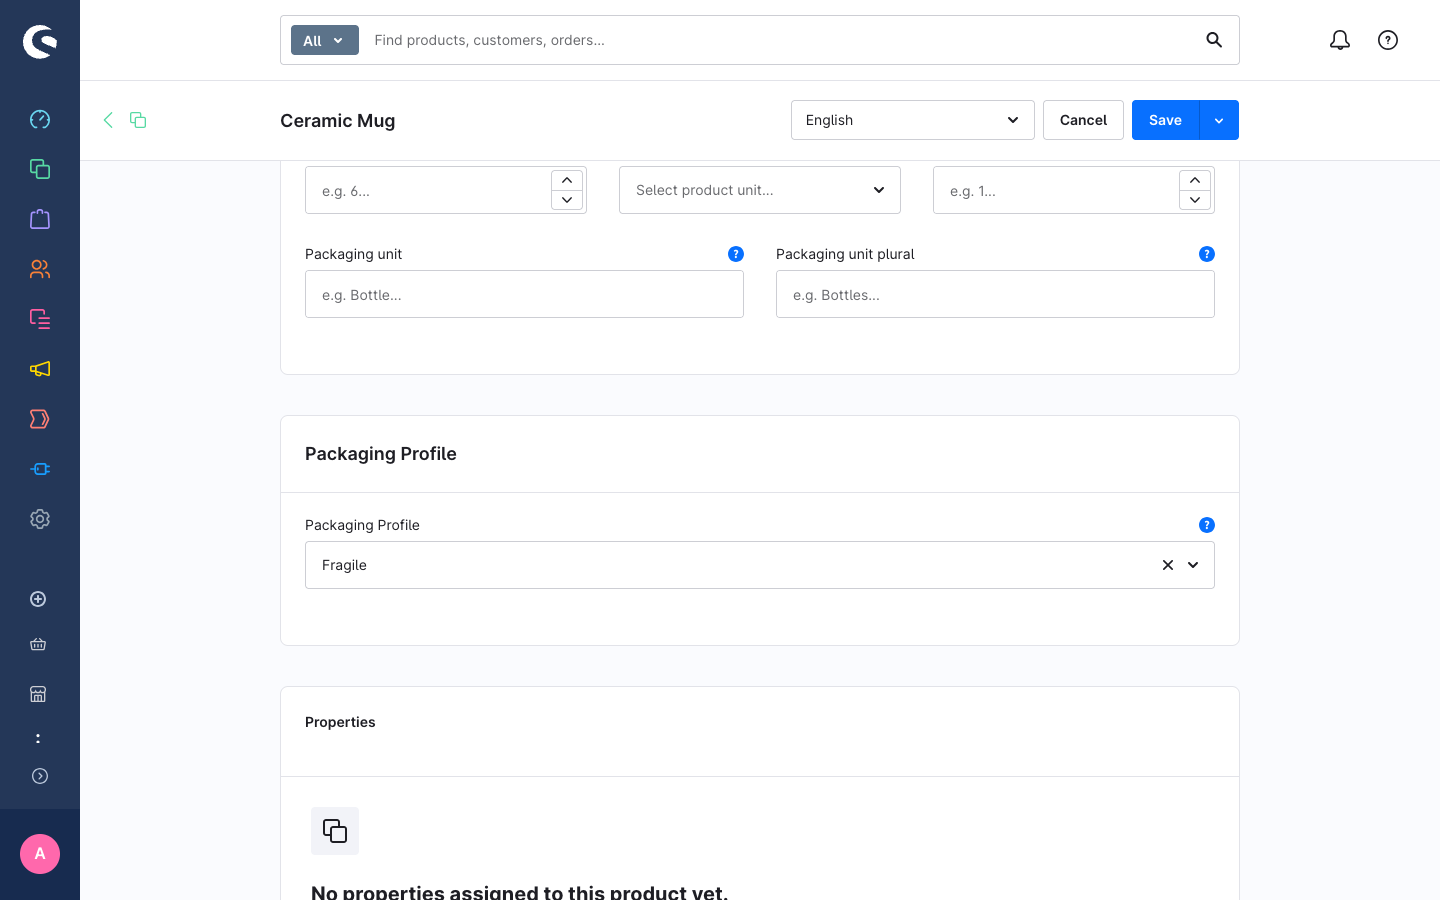Click the Properties card stack icon
The height and width of the screenshot is (900, 1440).
[335, 831]
